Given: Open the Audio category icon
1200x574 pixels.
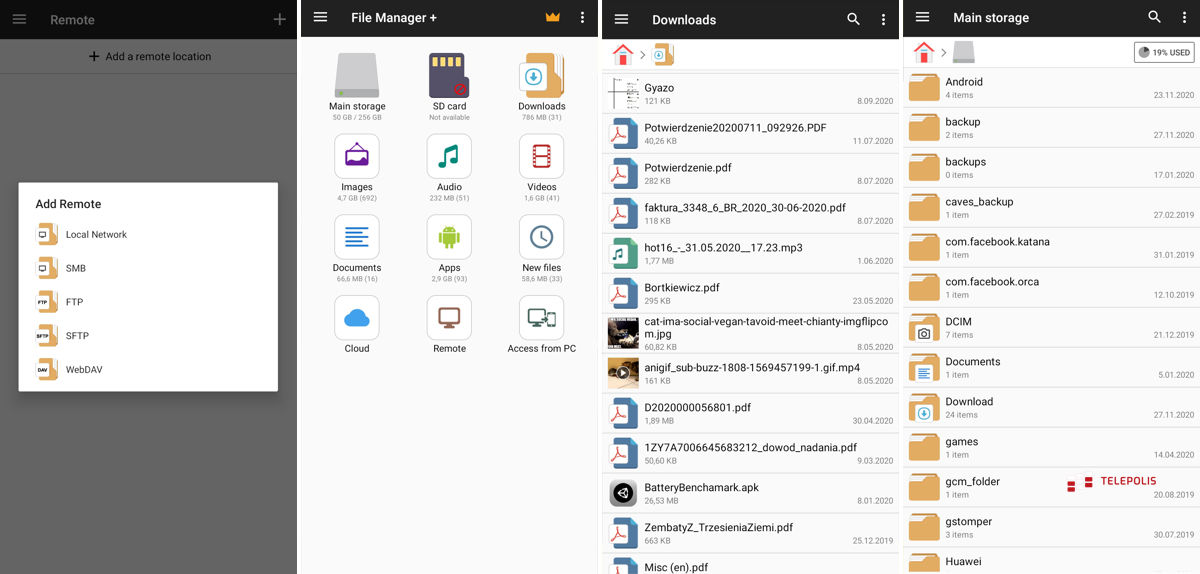Looking at the screenshot, I should click(x=449, y=156).
